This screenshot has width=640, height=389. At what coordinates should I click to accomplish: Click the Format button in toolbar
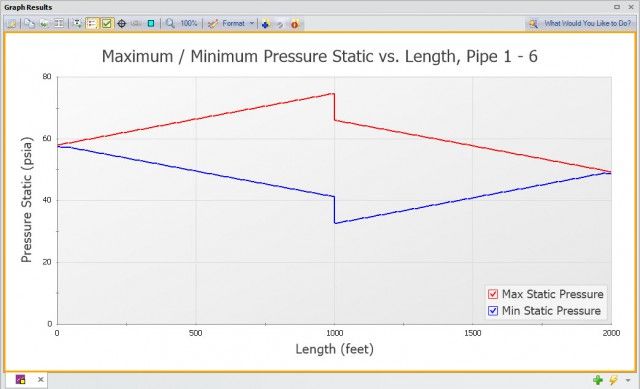pyautogui.click(x=227, y=24)
